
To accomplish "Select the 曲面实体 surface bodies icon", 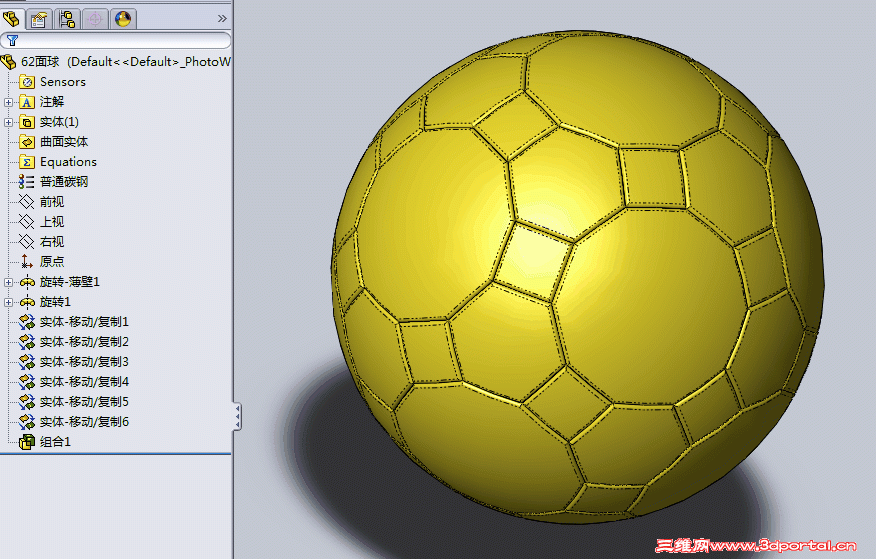I will click(27, 142).
